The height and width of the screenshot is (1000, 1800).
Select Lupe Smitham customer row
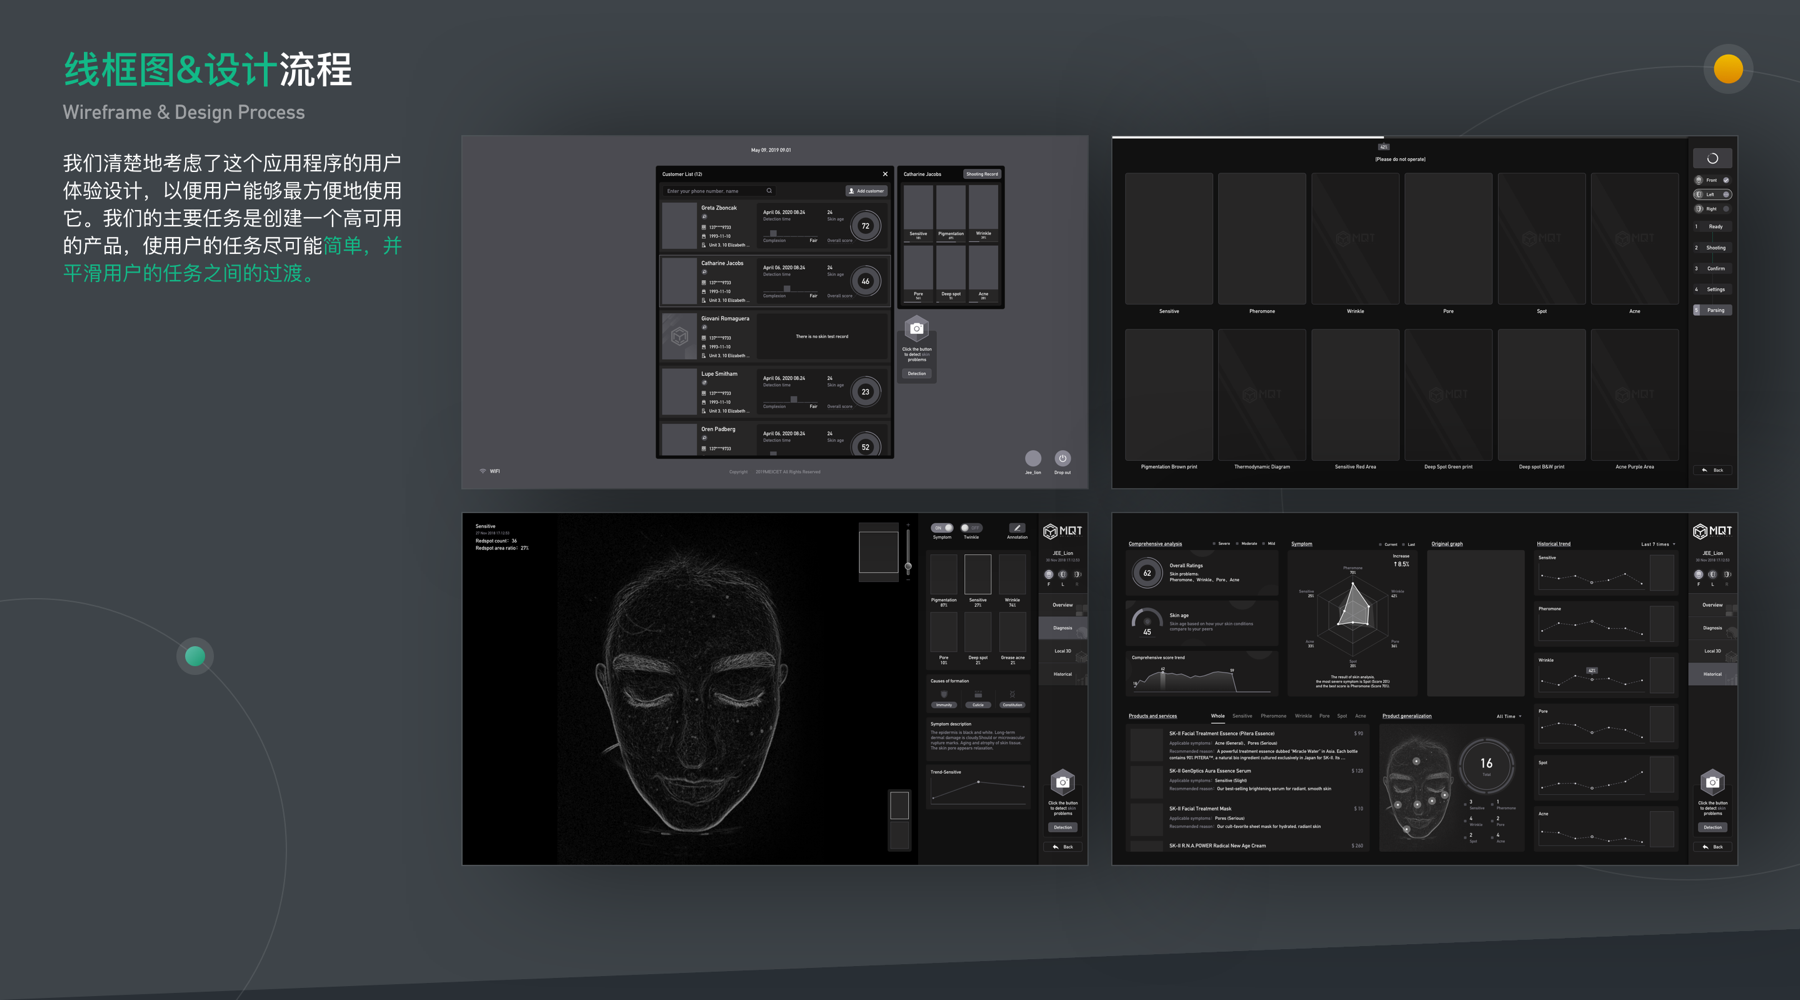(x=775, y=392)
